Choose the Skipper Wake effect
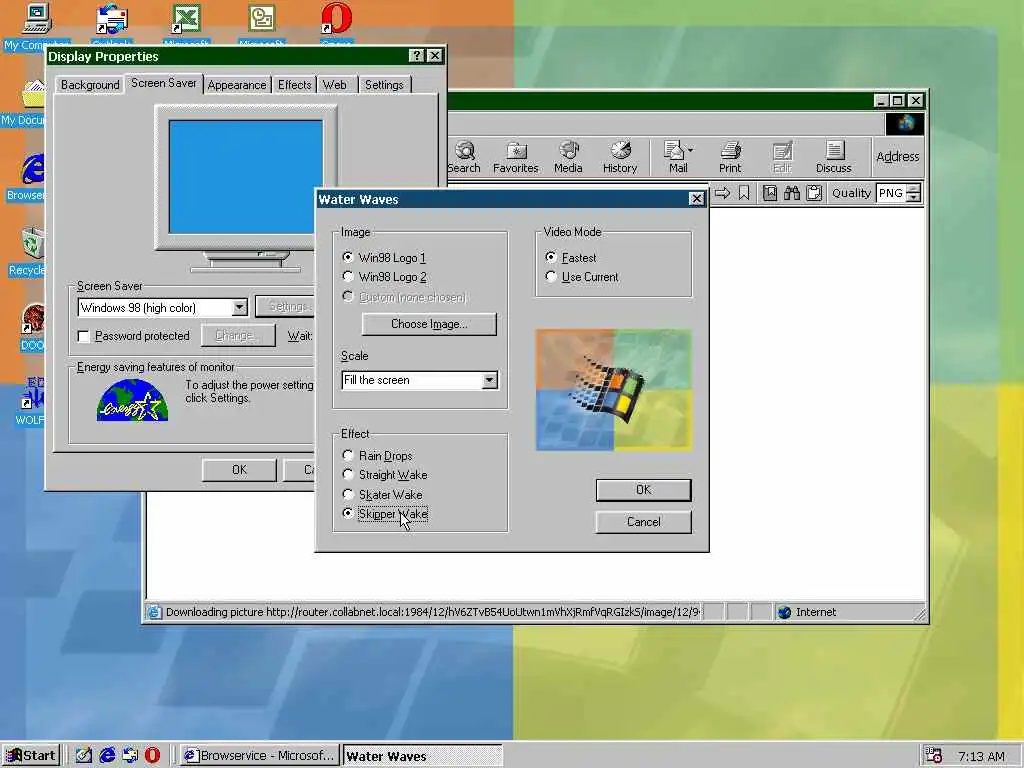The width and height of the screenshot is (1024, 768). click(x=385, y=514)
